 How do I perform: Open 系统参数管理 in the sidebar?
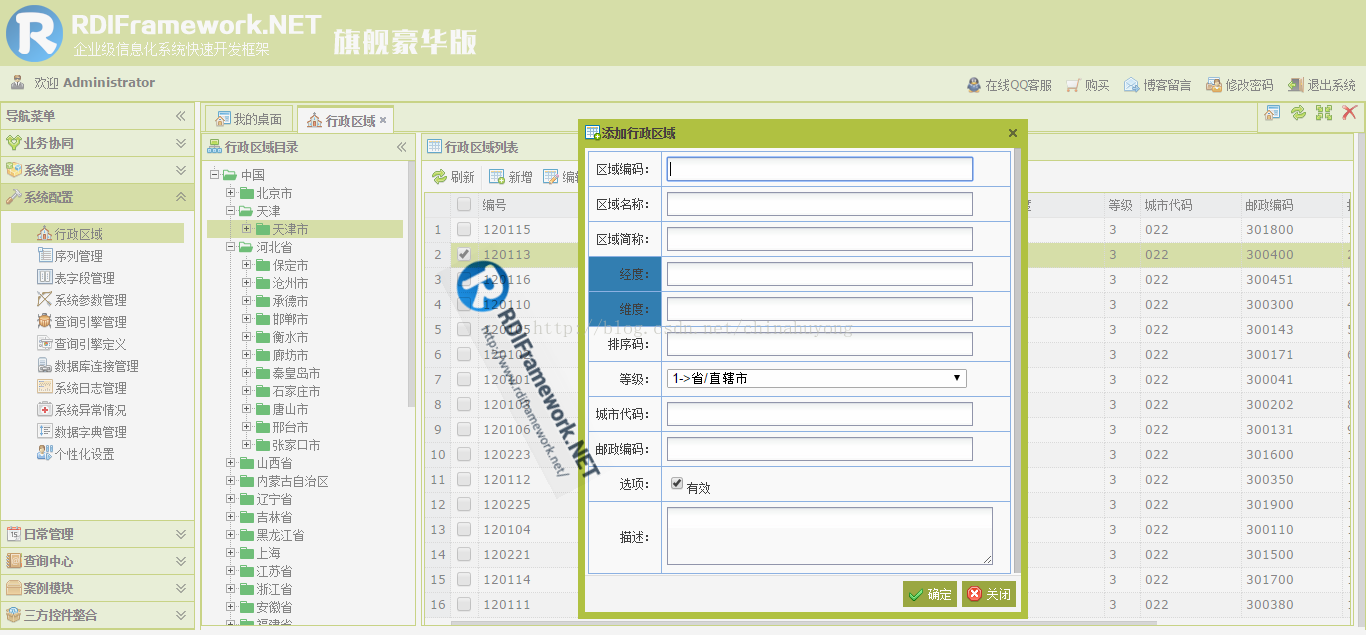(x=82, y=300)
